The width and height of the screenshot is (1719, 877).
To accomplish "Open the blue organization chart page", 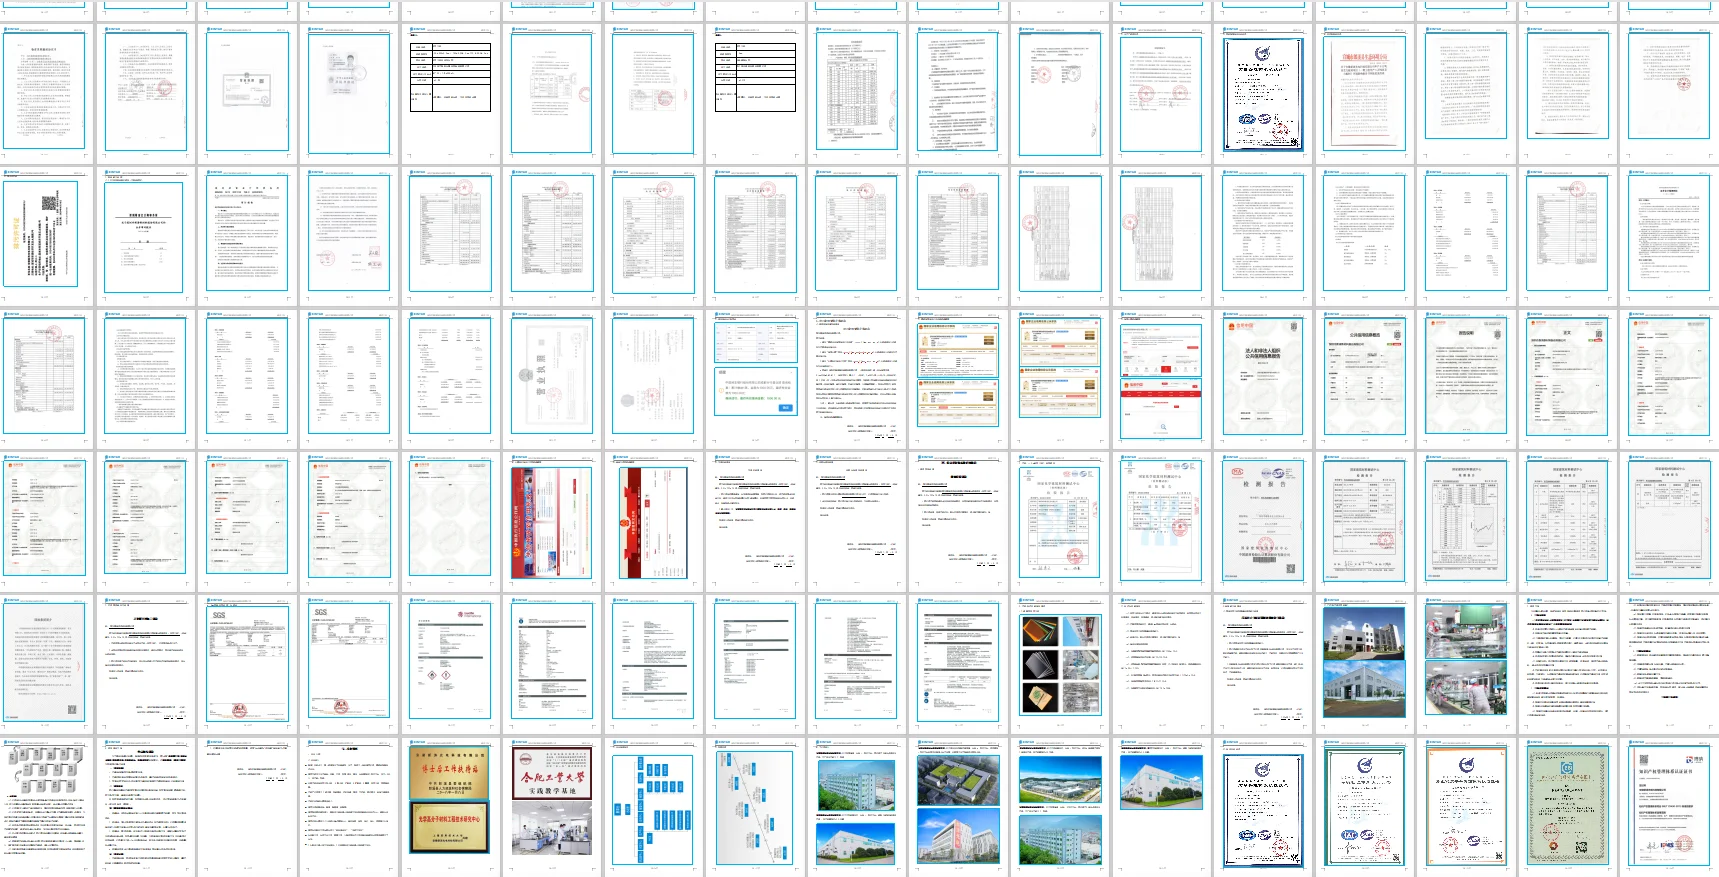I will 654,808.
